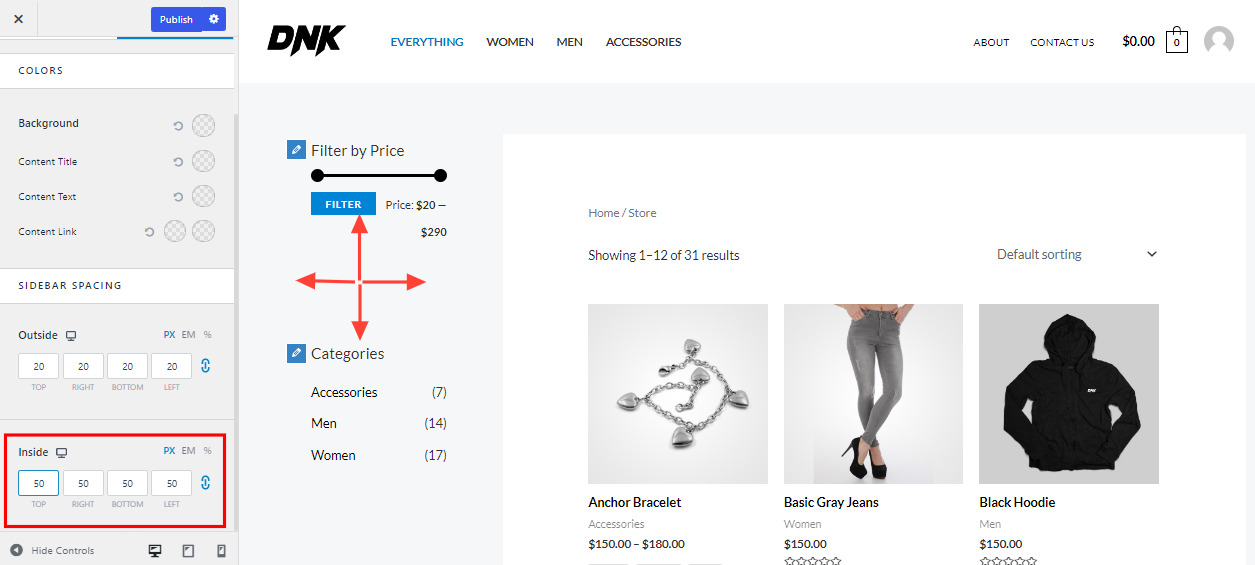1255x565 pixels.
Task: Reset Content Title color
Action: click(x=178, y=162)
